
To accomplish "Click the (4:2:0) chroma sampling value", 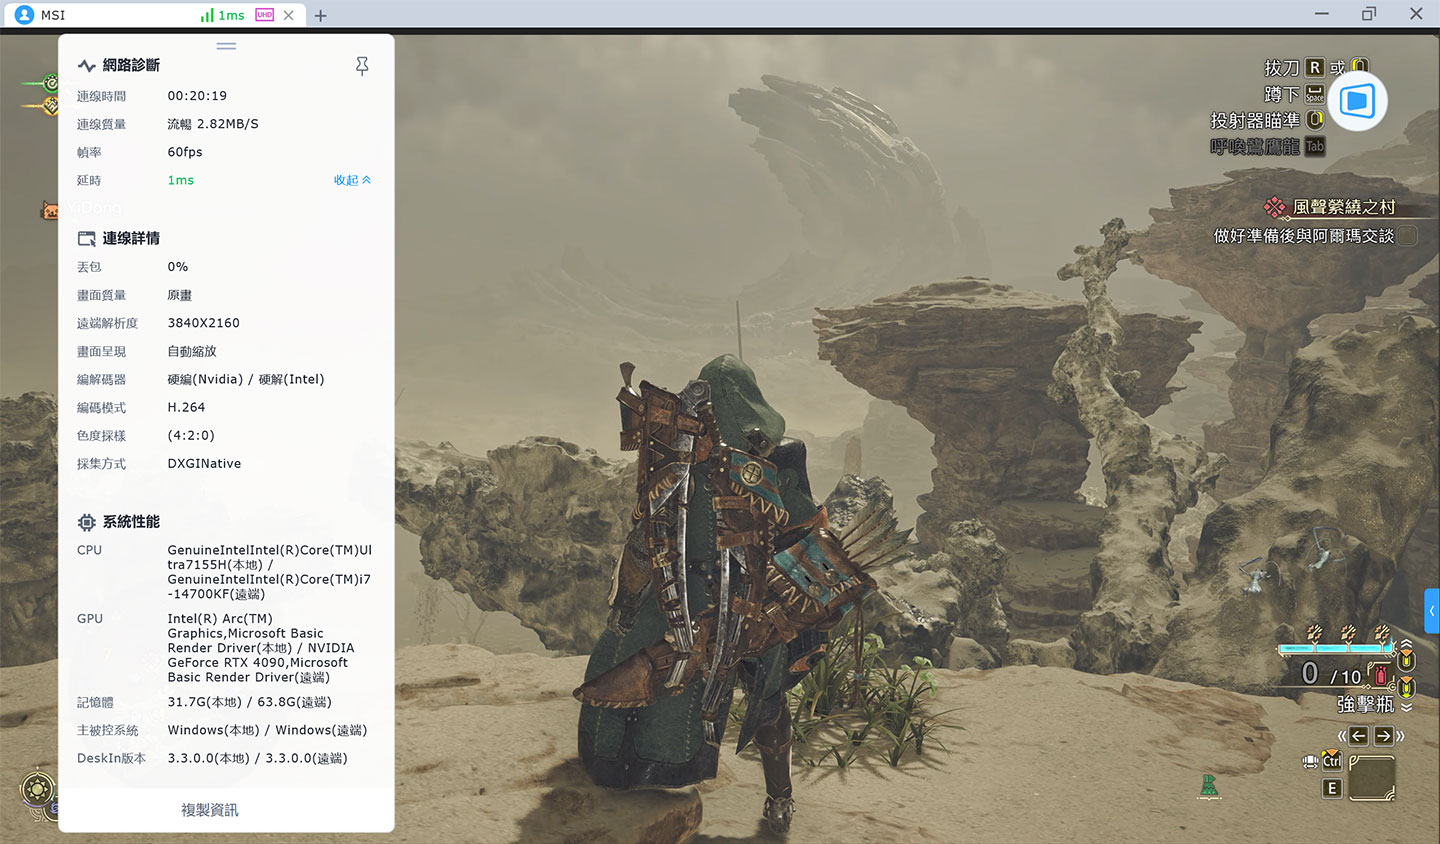I will (x=191, y=435).
